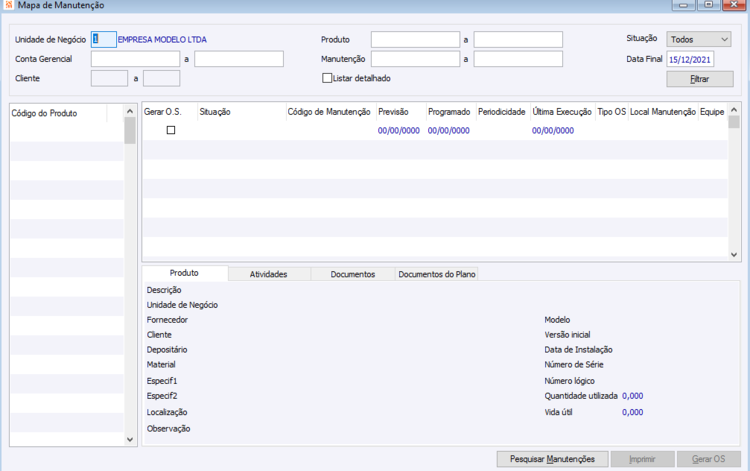Click the Equipe column header
The width and height of the screenshot is (750, 471).
[x=713, y=112]
